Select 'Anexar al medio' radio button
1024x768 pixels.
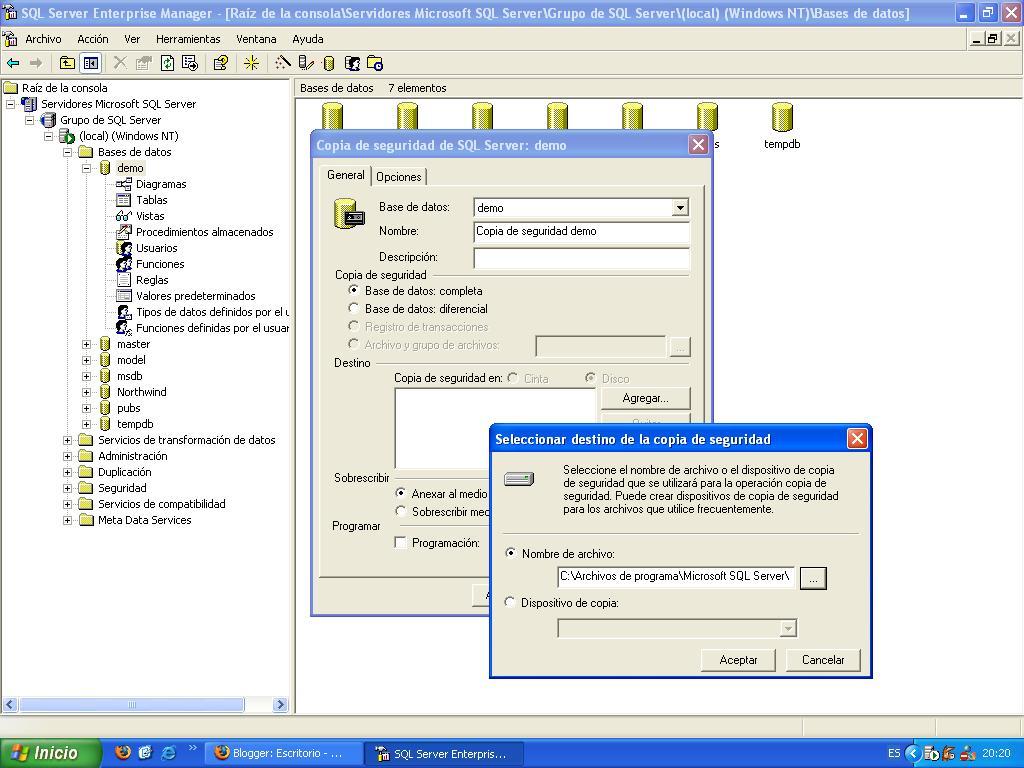tap(401, 492)
